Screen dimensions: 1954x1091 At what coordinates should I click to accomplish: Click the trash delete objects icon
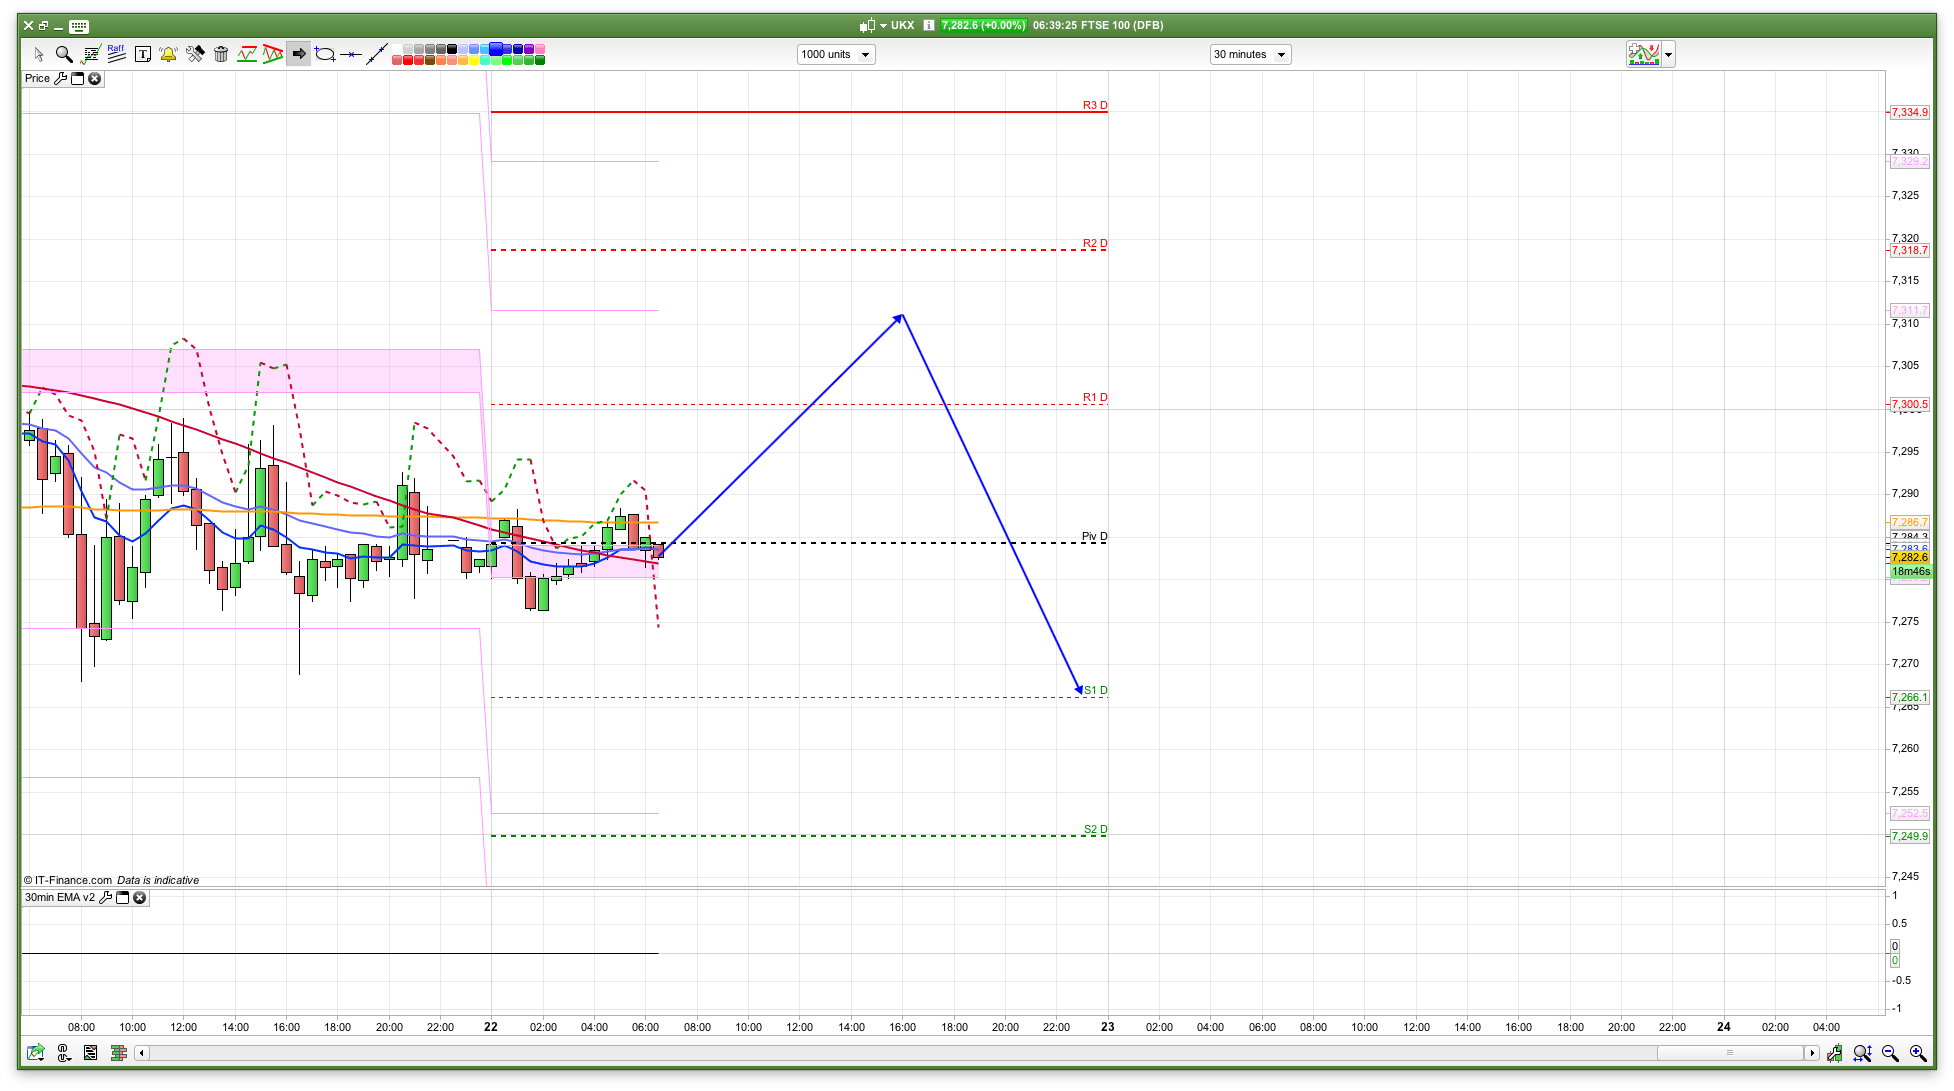coord(221,54)
